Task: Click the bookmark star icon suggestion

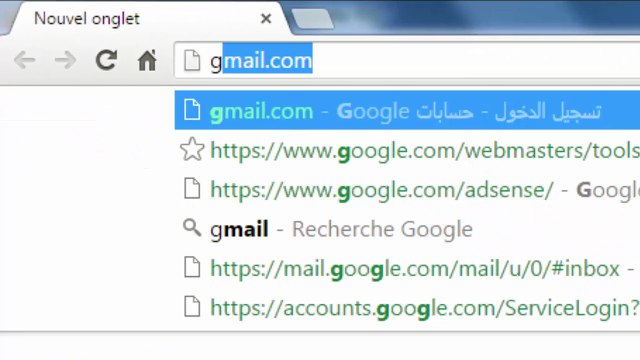Action: 192,149
